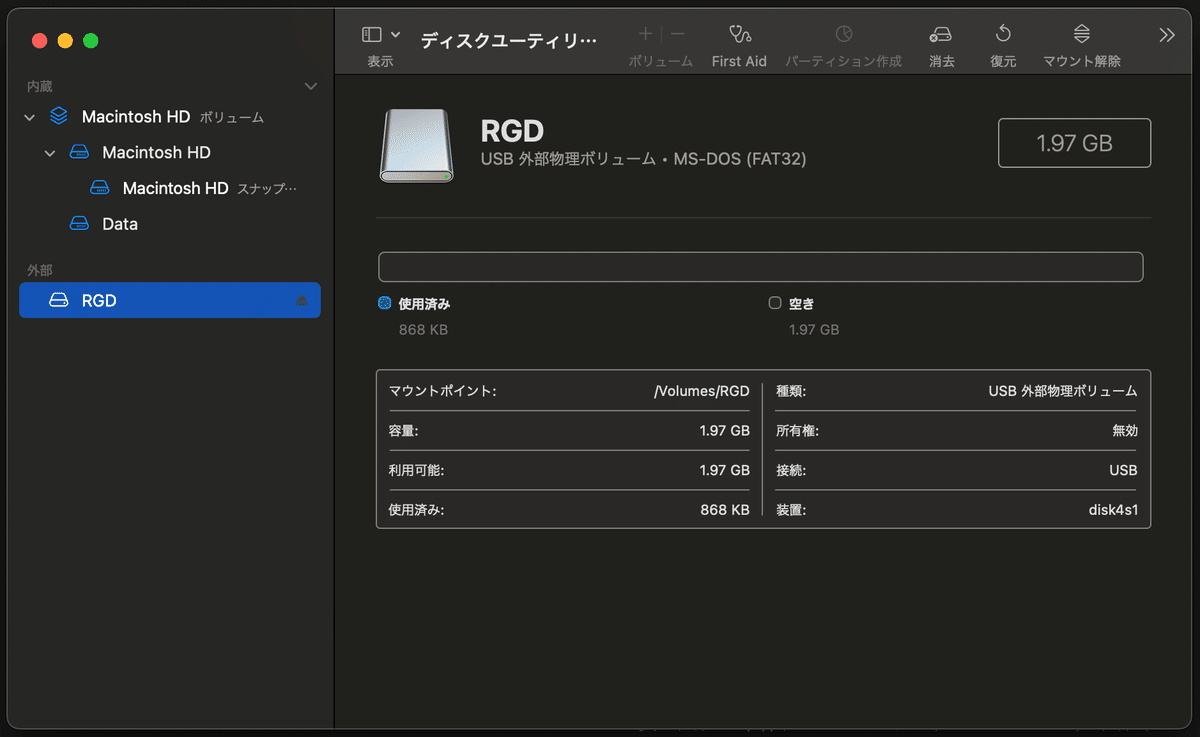
Task: Click the disk4s1 device value
Action: click(1113, 510)
